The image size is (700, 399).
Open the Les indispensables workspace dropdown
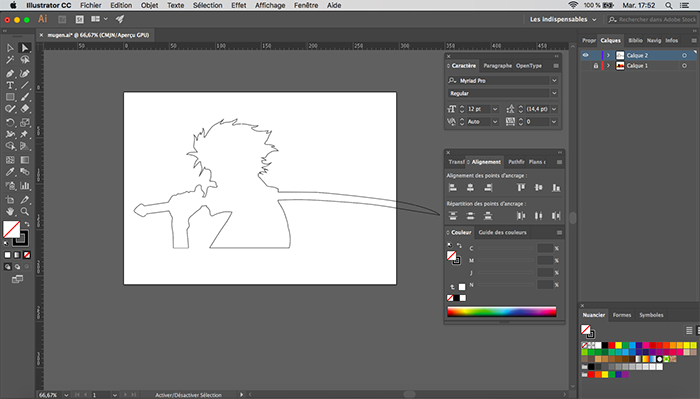coord(563,19)
